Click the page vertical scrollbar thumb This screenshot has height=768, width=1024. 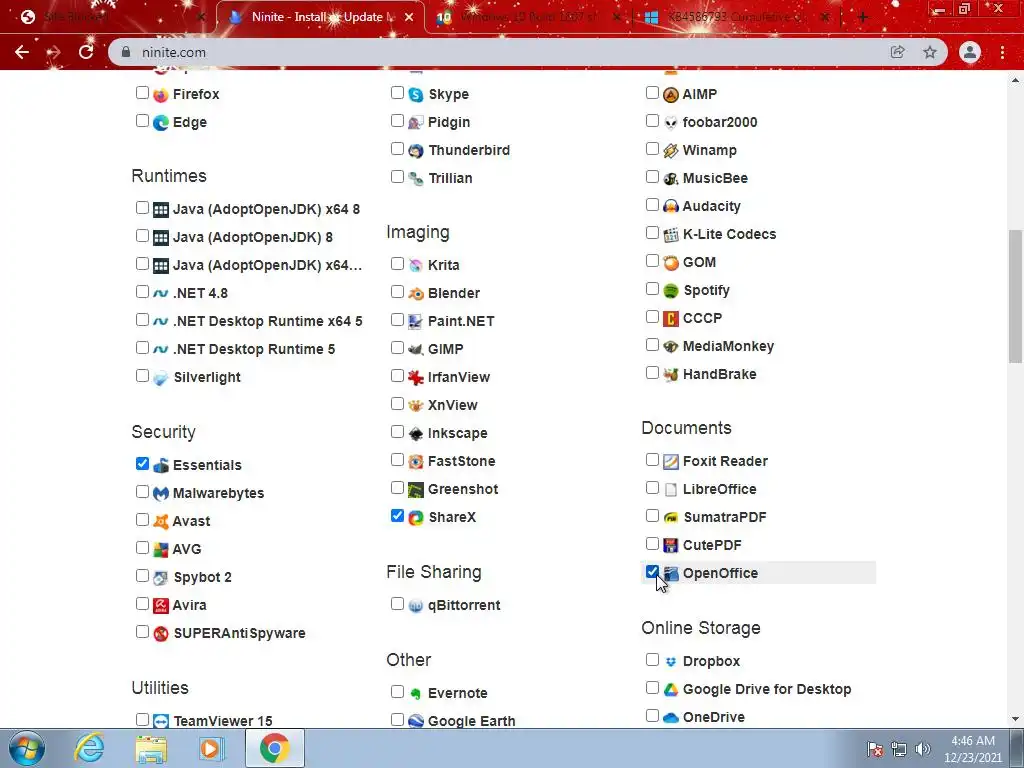pyautogui.click(x=1016, y=296)
